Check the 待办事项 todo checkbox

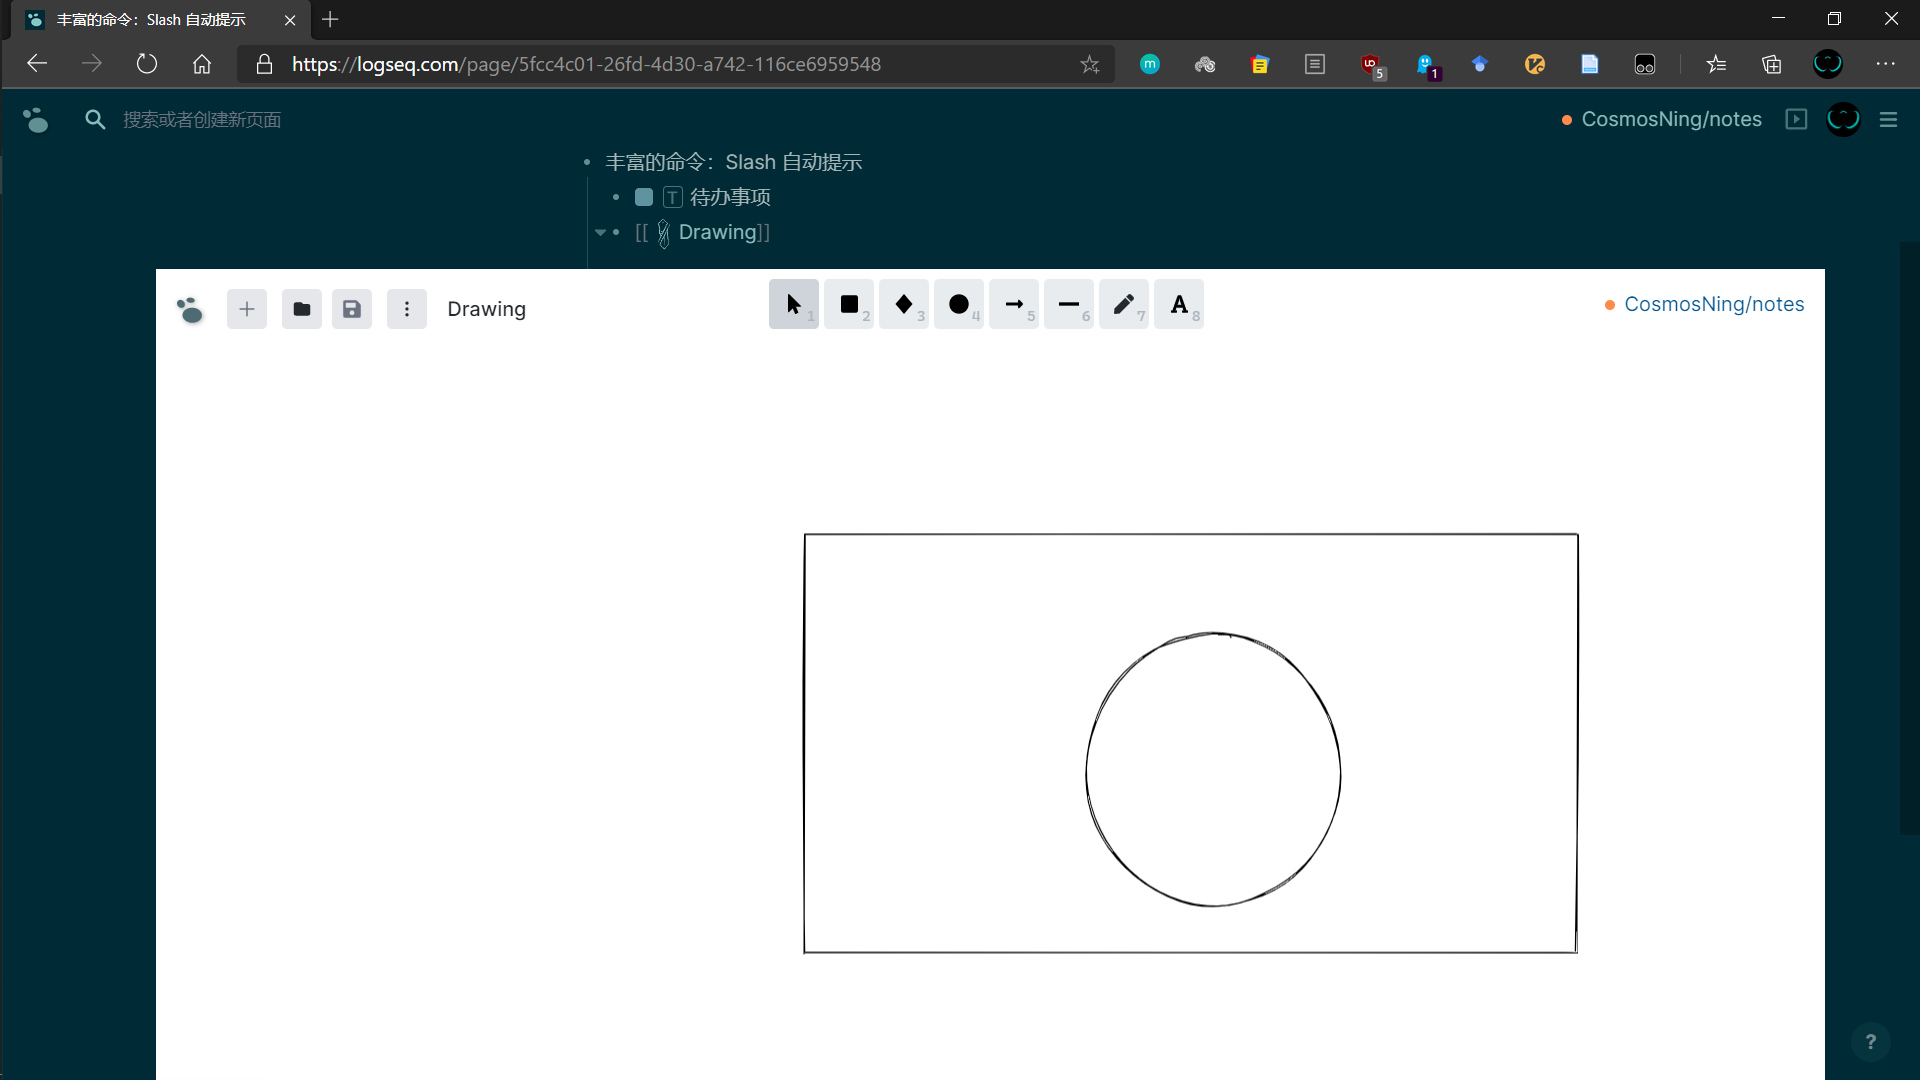[x=644, y=197]
